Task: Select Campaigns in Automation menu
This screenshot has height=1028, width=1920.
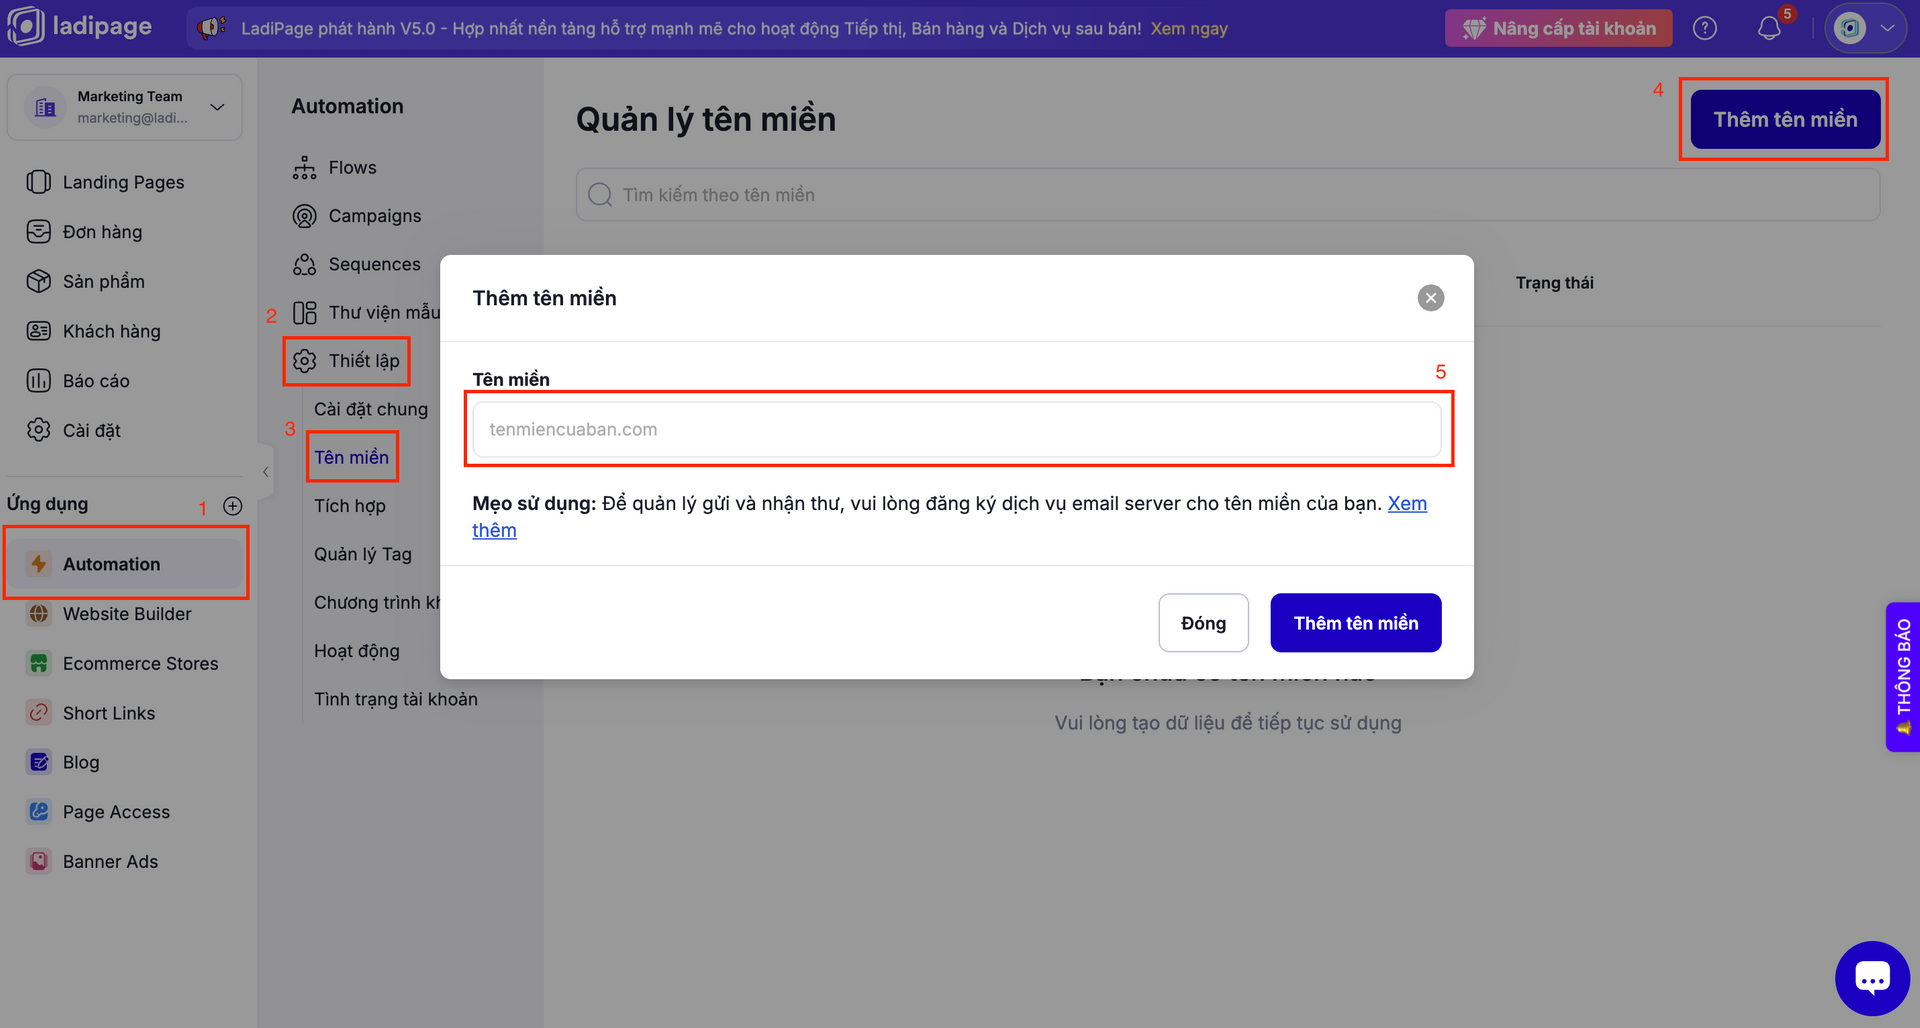Action: pos(374,216)
